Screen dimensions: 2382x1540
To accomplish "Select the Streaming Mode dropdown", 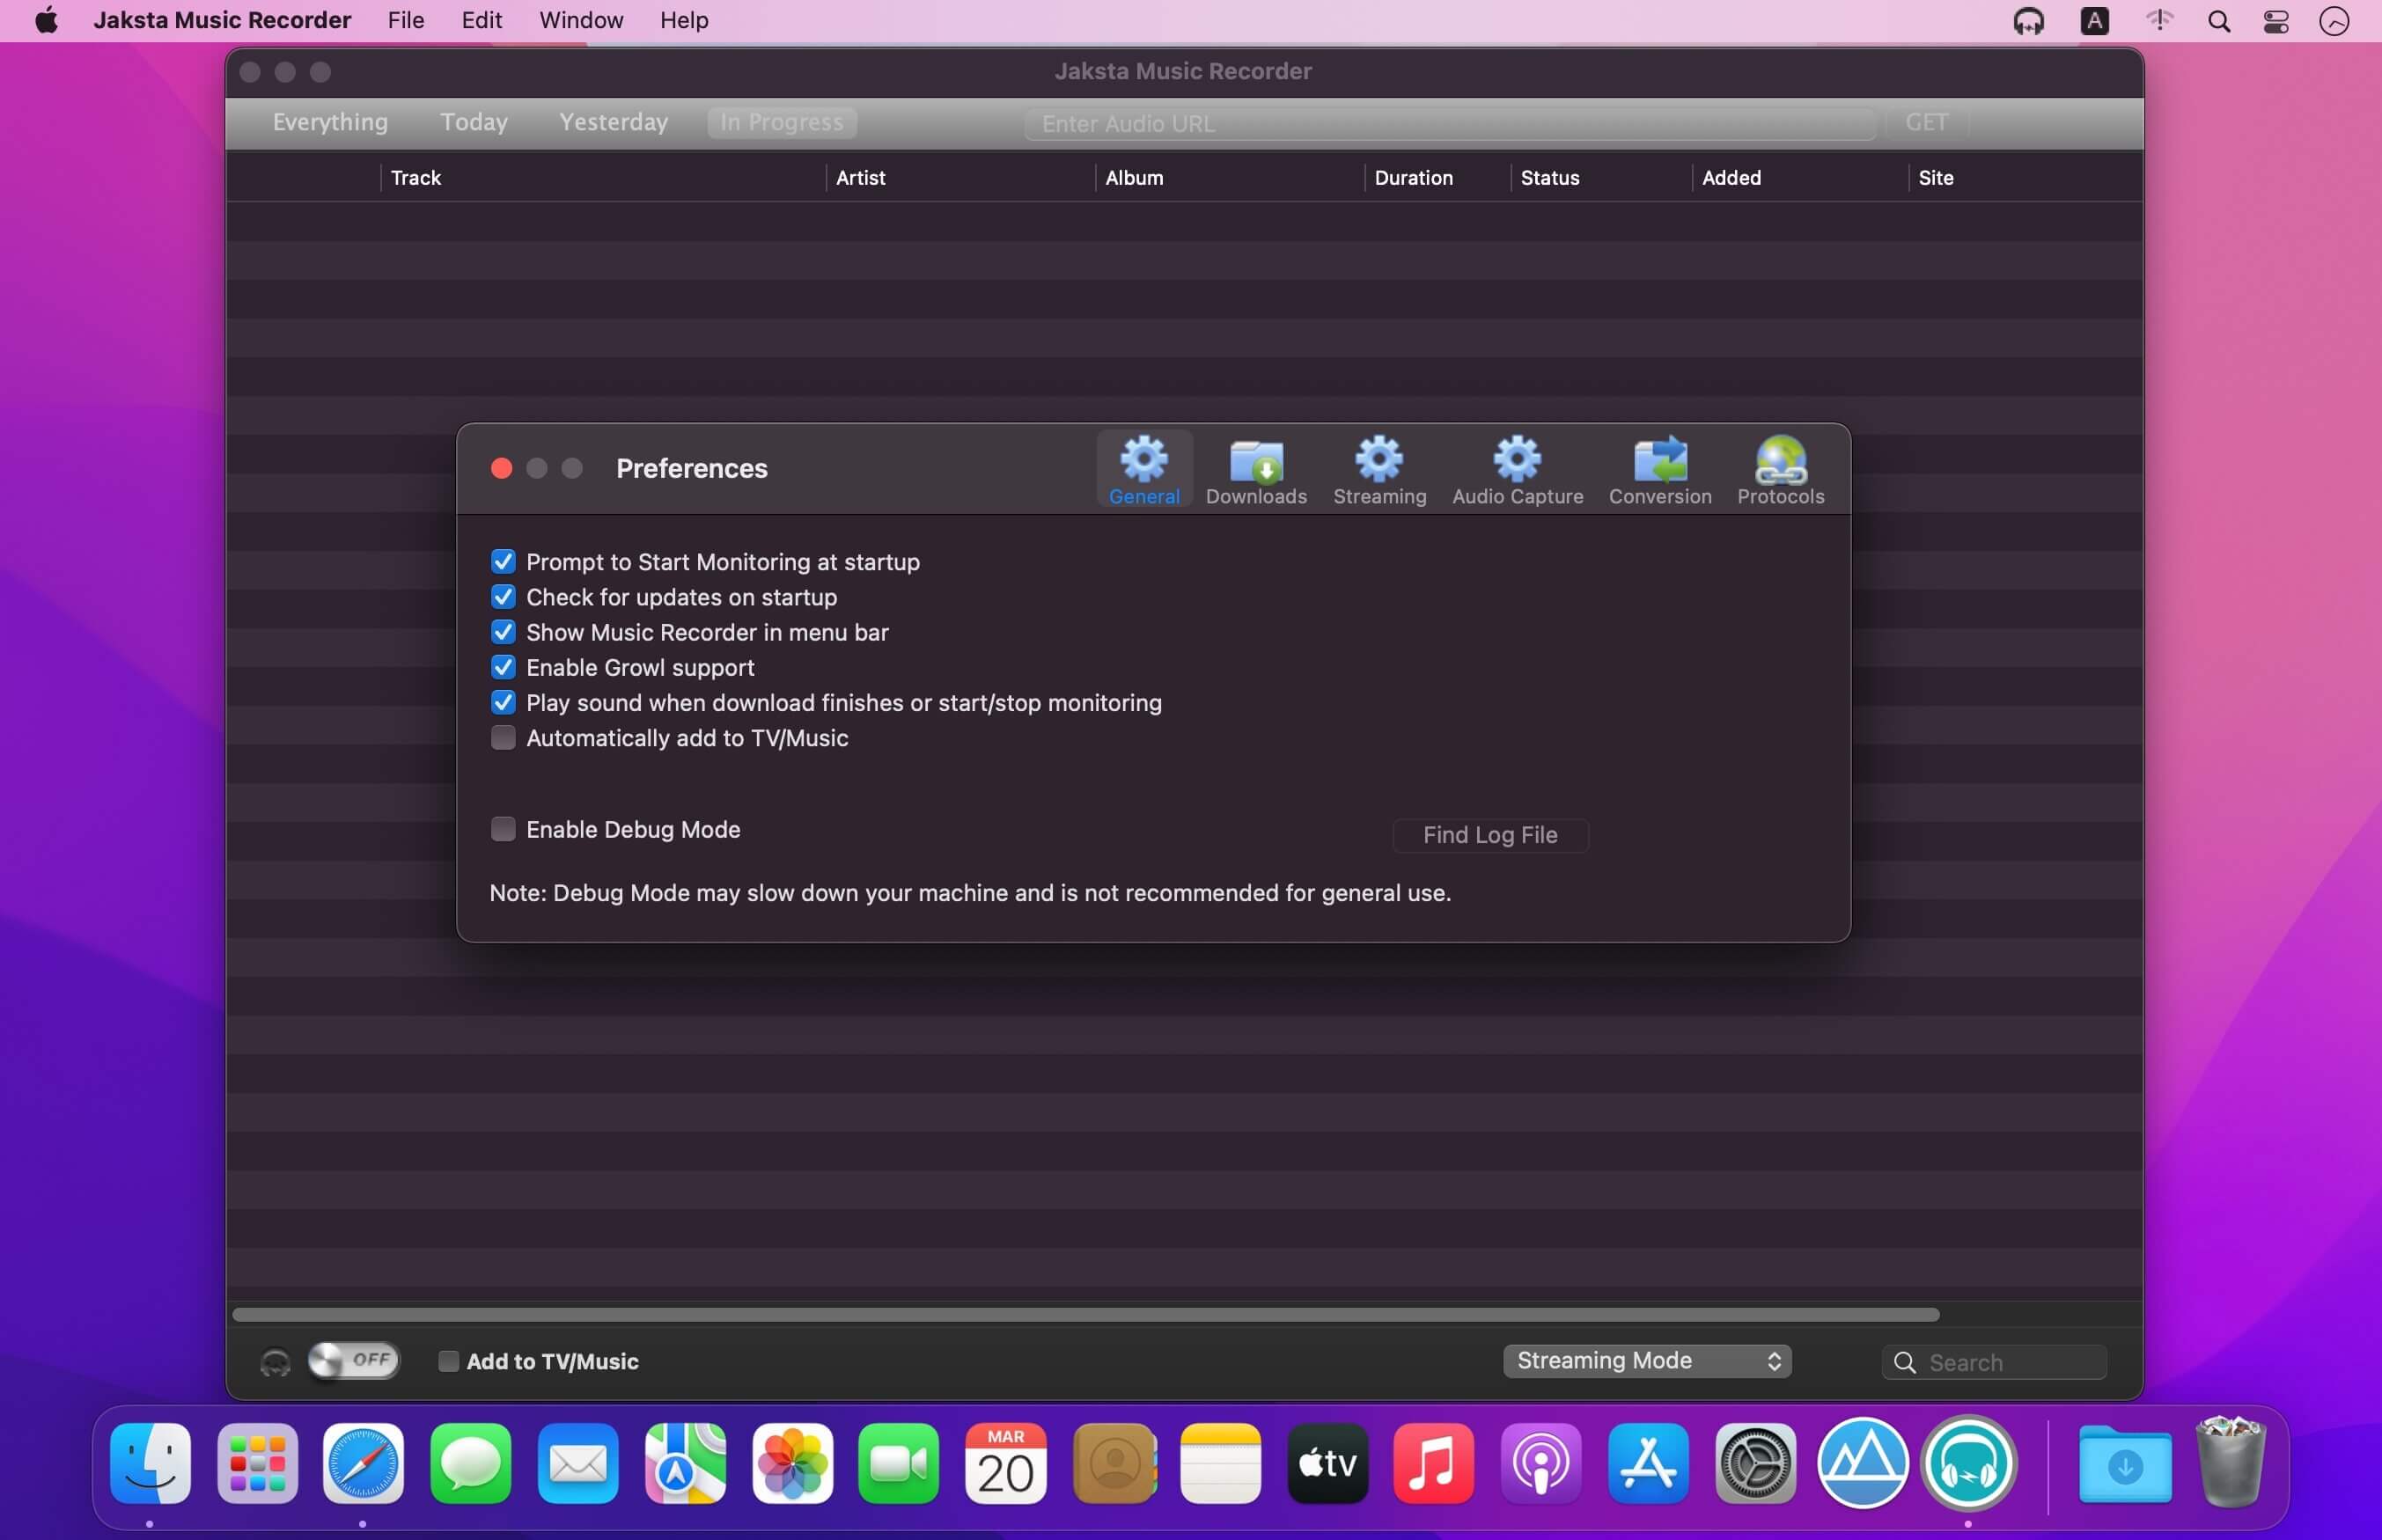I will click(1646, 1360).
